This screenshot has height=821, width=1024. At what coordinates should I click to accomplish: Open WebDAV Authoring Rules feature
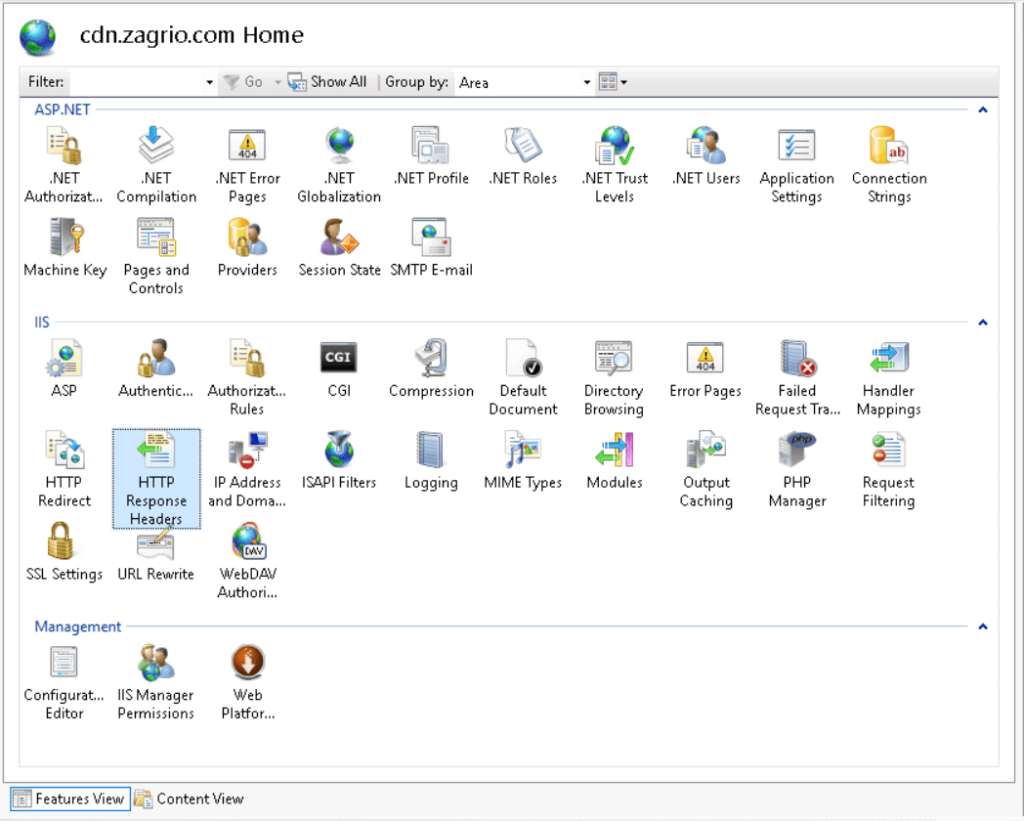pos(248,561)
